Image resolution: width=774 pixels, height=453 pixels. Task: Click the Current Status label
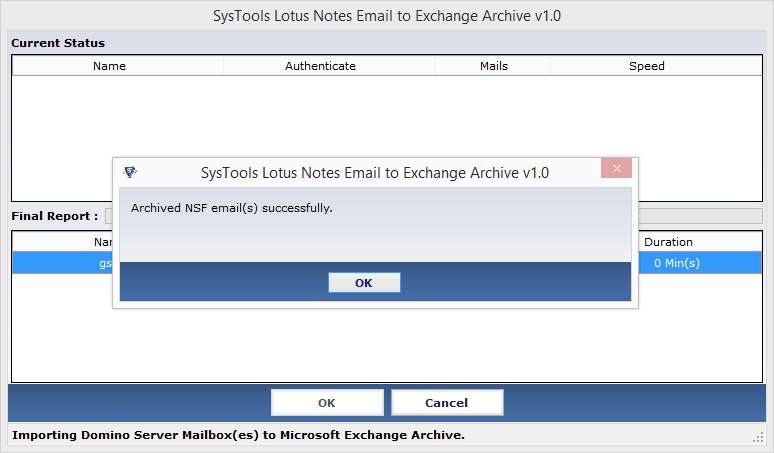point(58,43)
